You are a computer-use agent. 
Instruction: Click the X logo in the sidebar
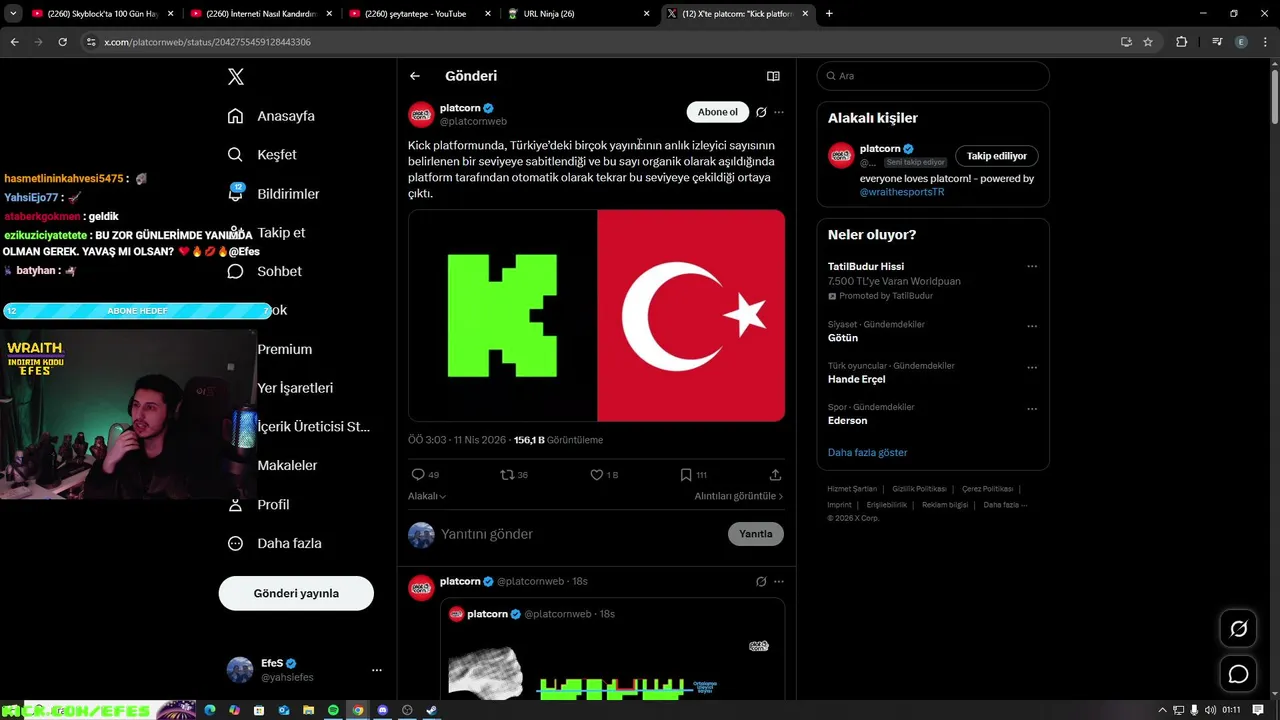(x=235, y=77)
